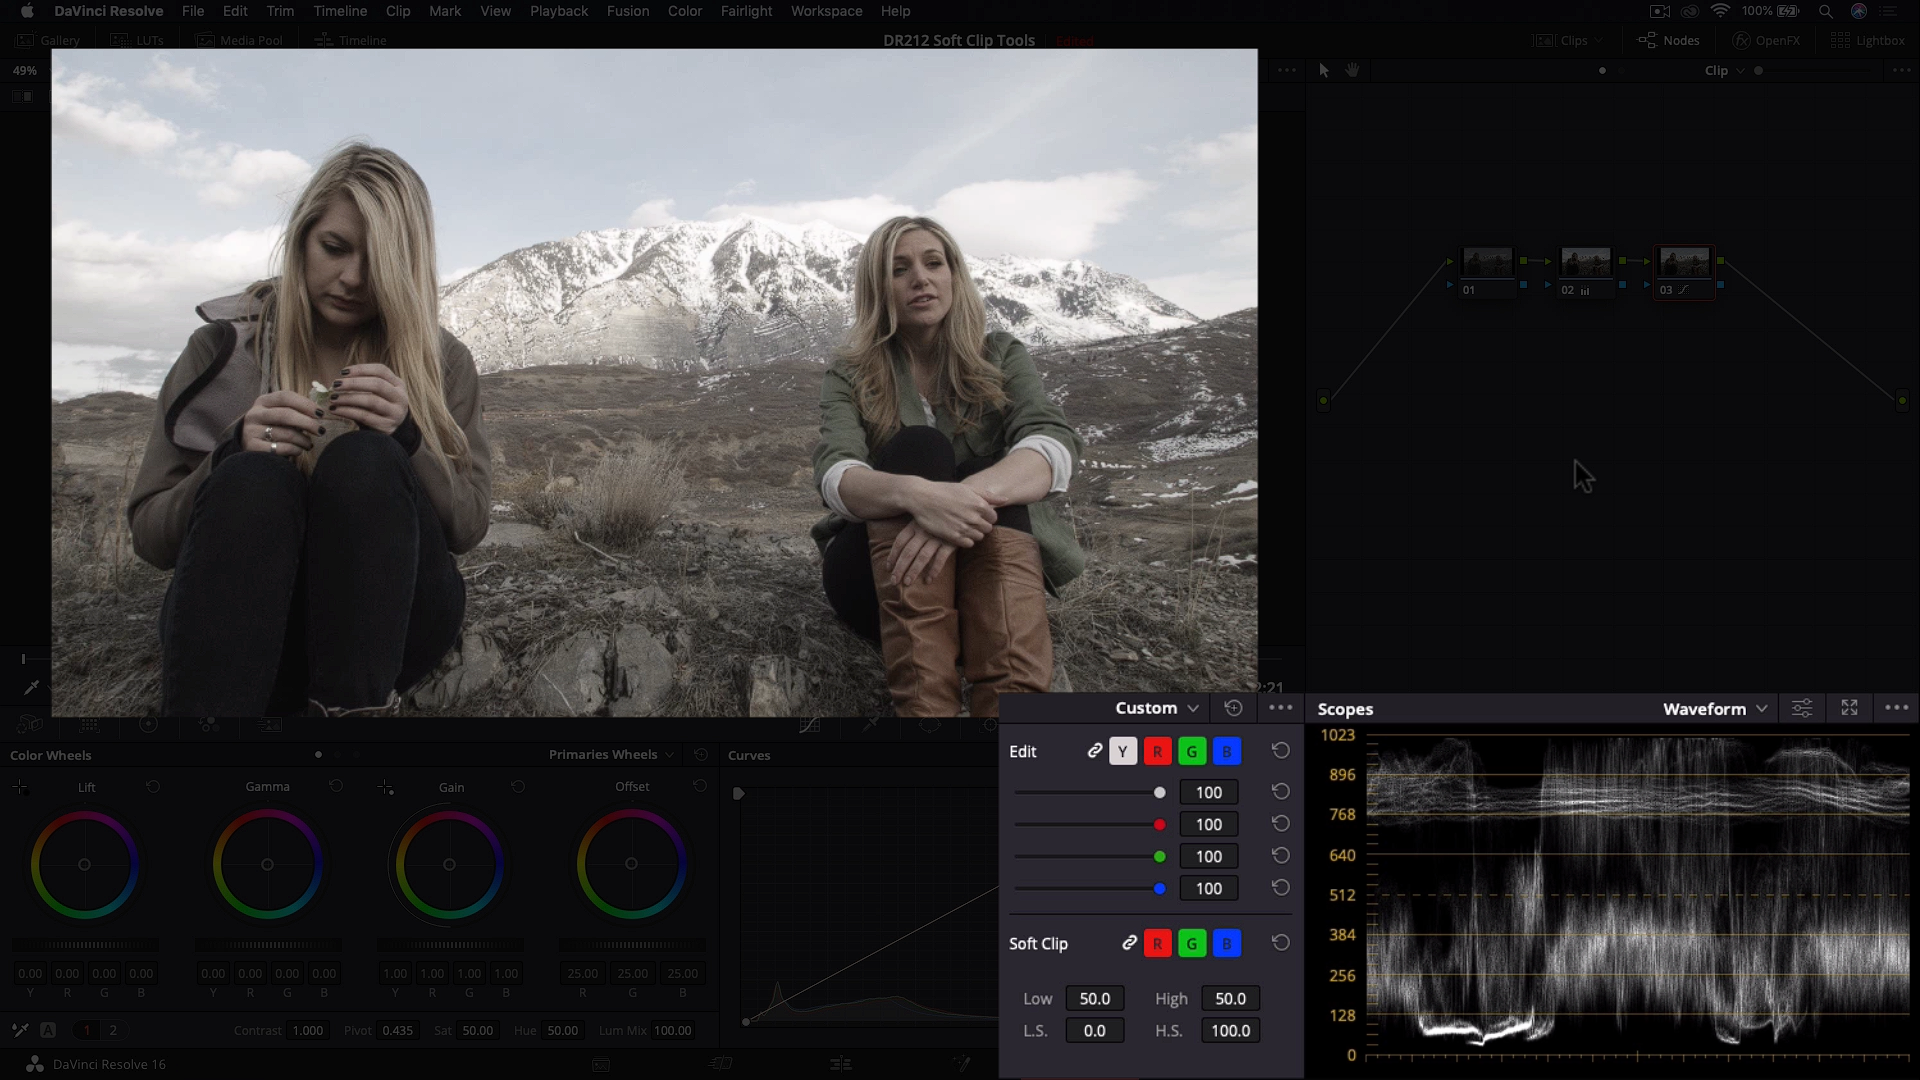Select the pointer tool in node editor
The width and height of the screenshot is (1920, 1080).
[1324, 70]
